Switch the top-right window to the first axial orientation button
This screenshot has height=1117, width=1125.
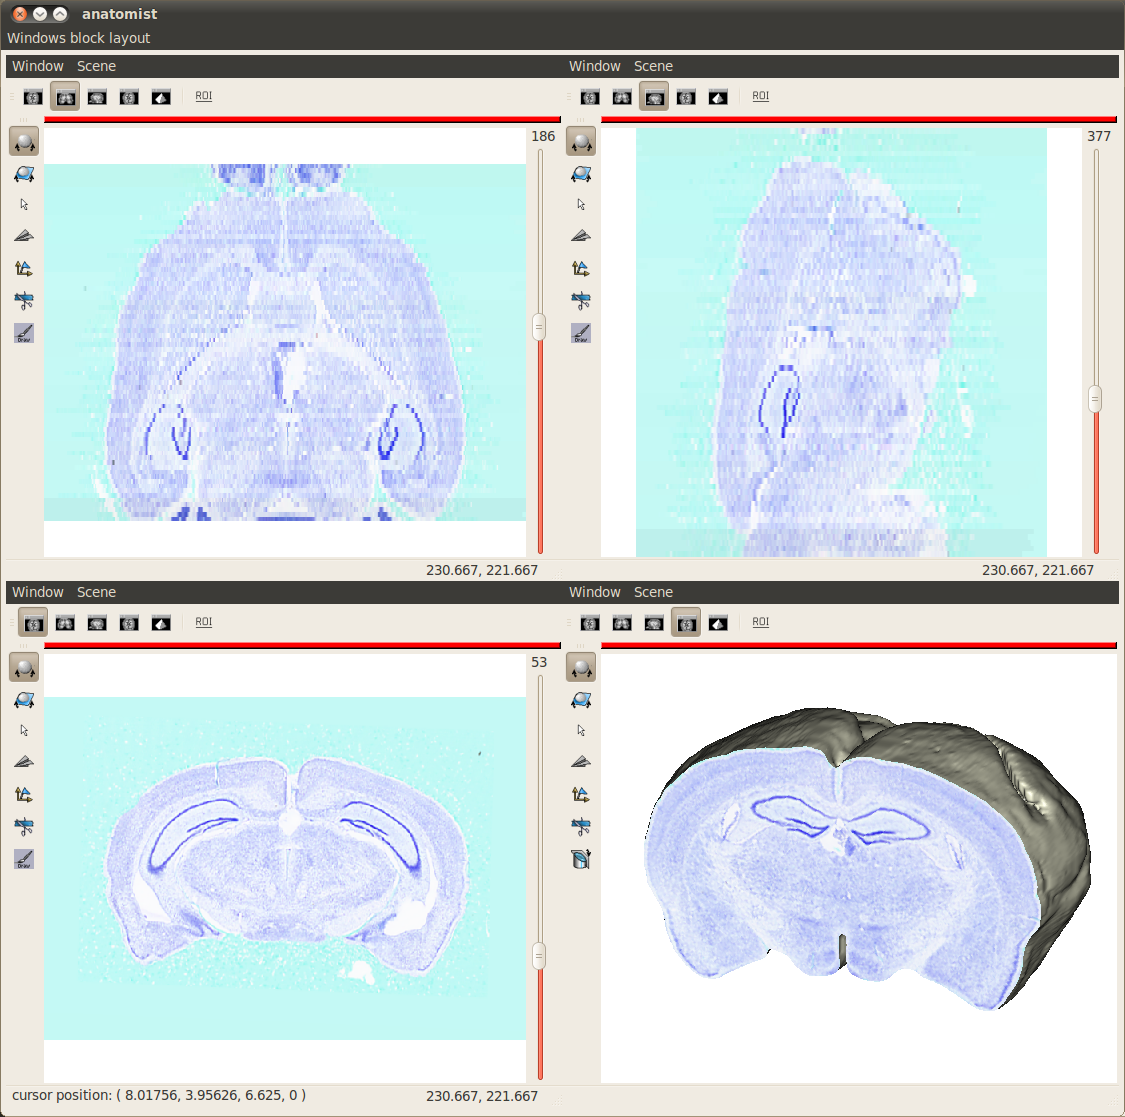pos(590,97)
